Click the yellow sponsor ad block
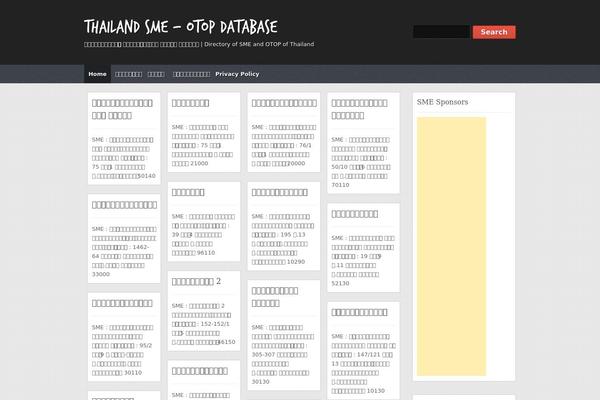The image size is (600, 400). pyautogui.click(x=451, y=247)
